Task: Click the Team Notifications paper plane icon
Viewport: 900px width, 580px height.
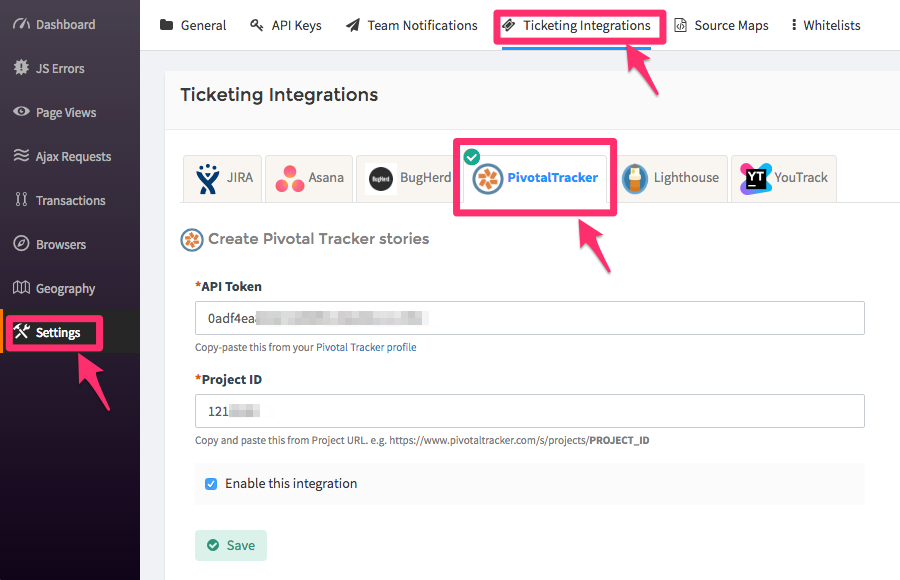Action: click(x=353, y=25)
